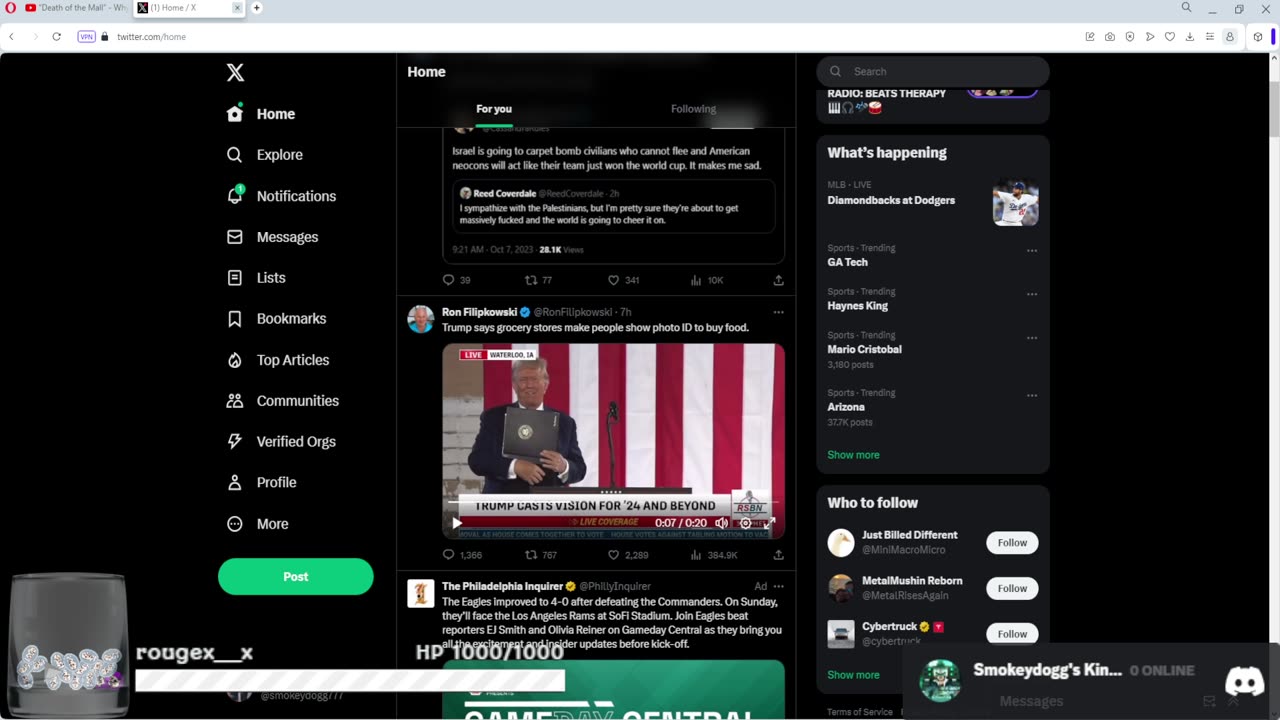
Task: Open browser downloads icon
Action: tap(1189, 37)
